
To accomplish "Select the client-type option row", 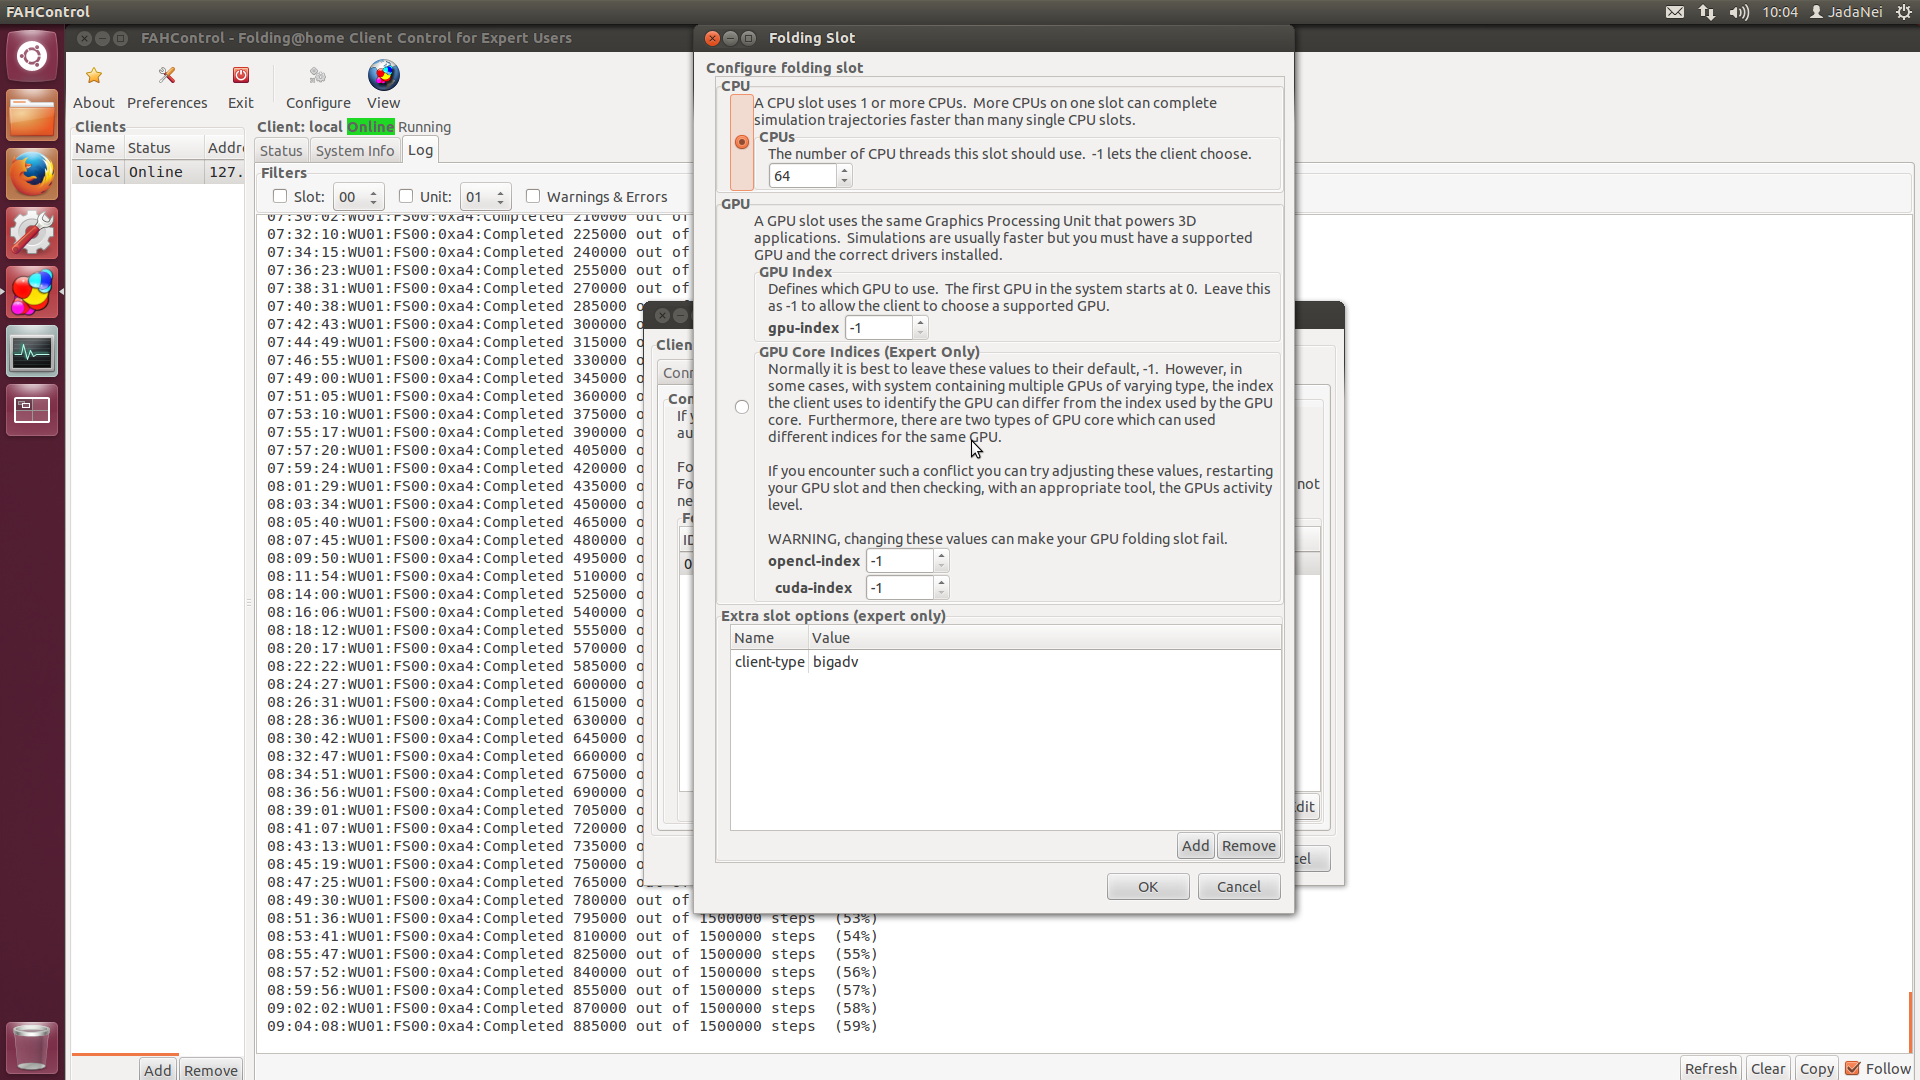I will [x=1005, y=662].
